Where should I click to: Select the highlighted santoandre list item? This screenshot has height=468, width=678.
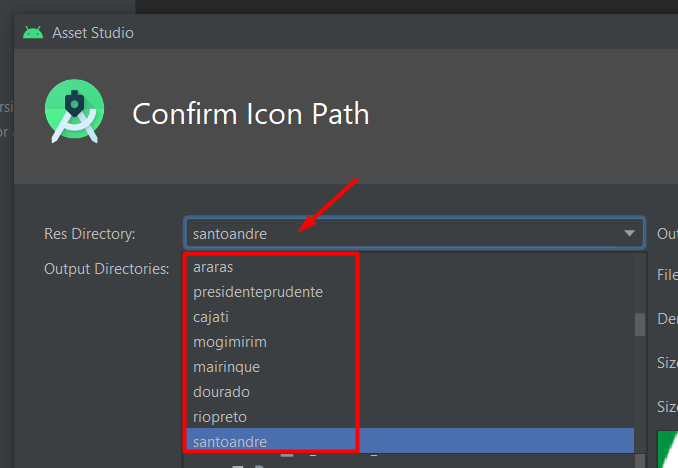coord(229,441)
